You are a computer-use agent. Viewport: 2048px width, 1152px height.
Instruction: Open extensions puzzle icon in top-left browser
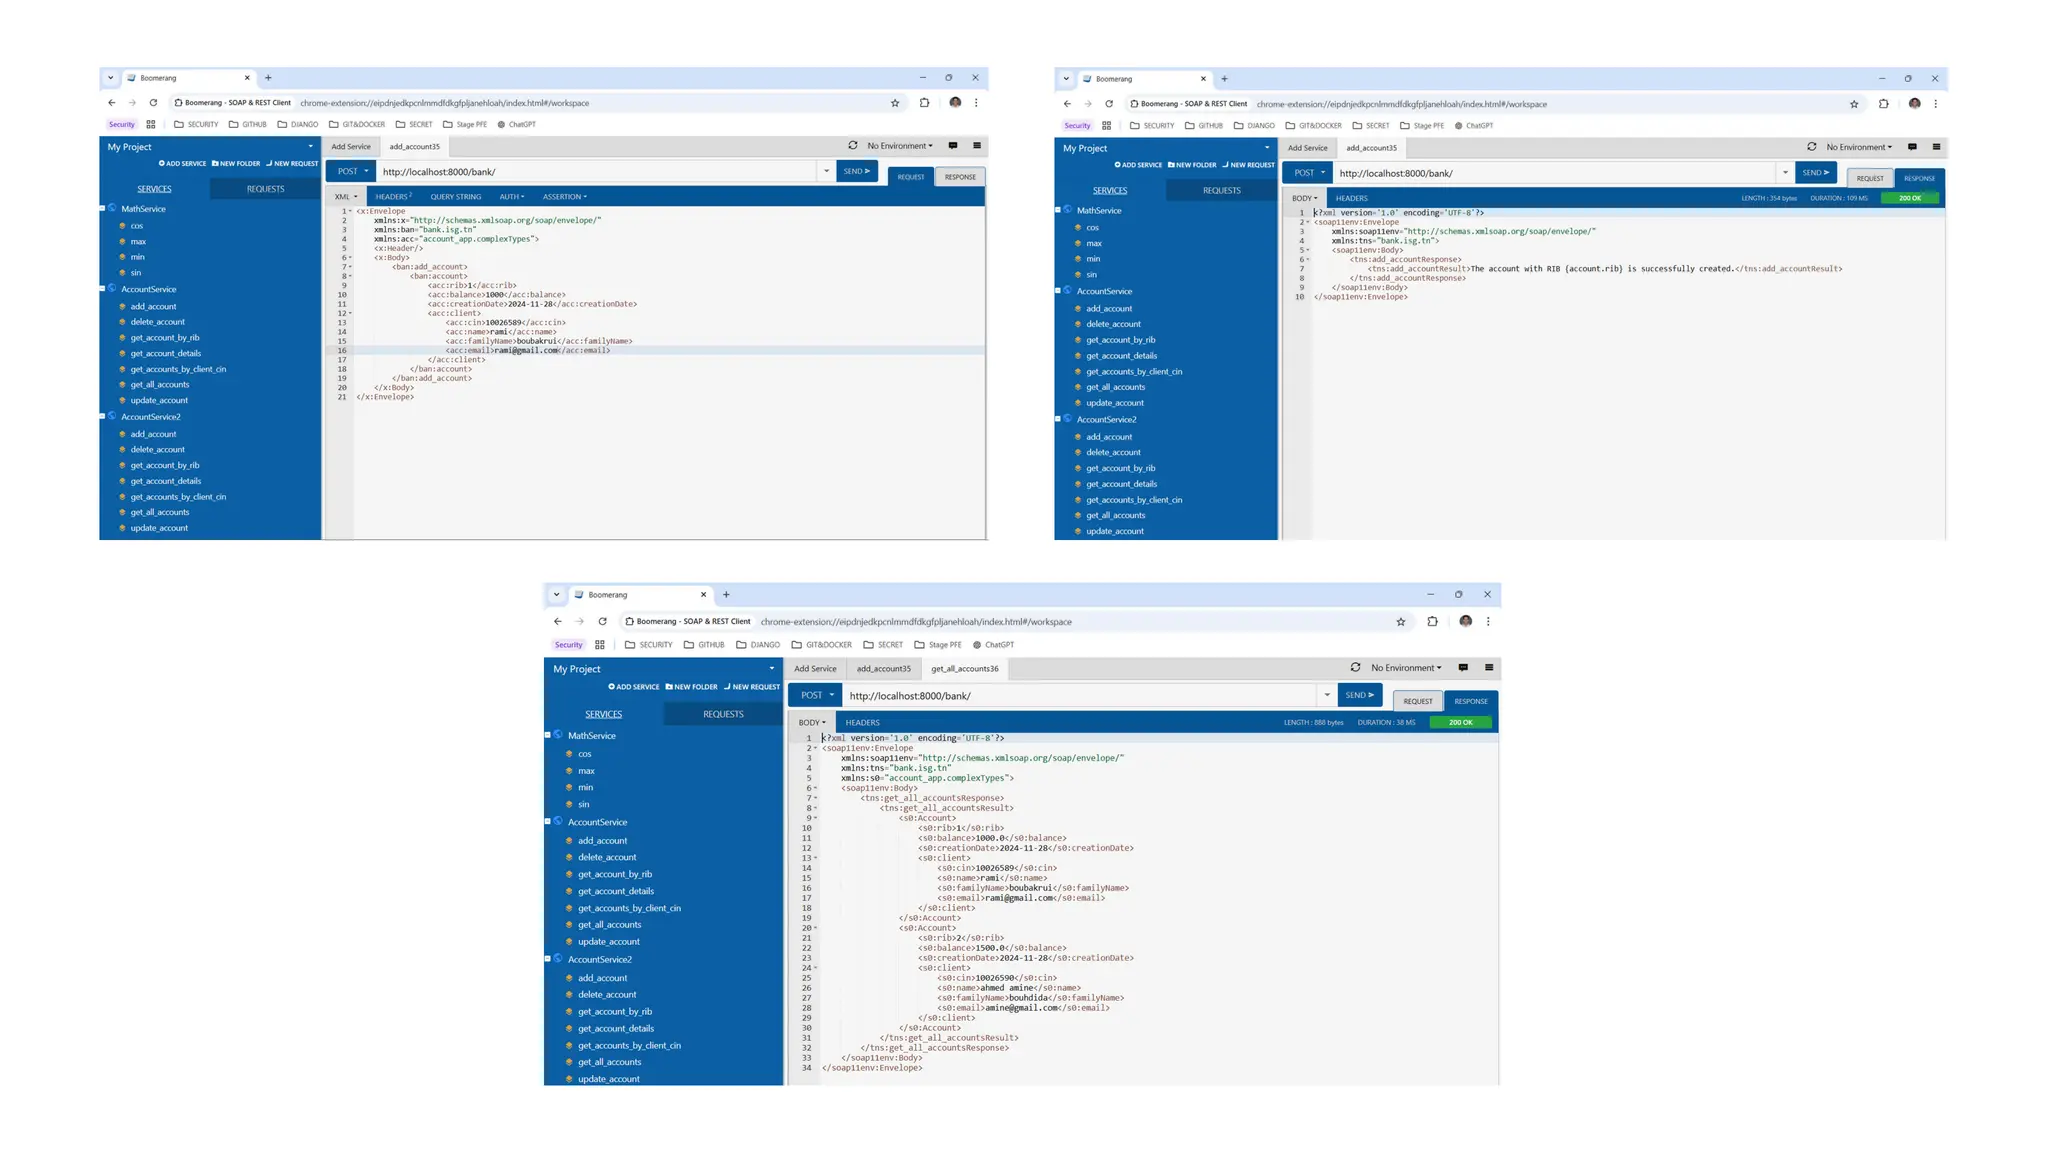[x=924, y=103]
